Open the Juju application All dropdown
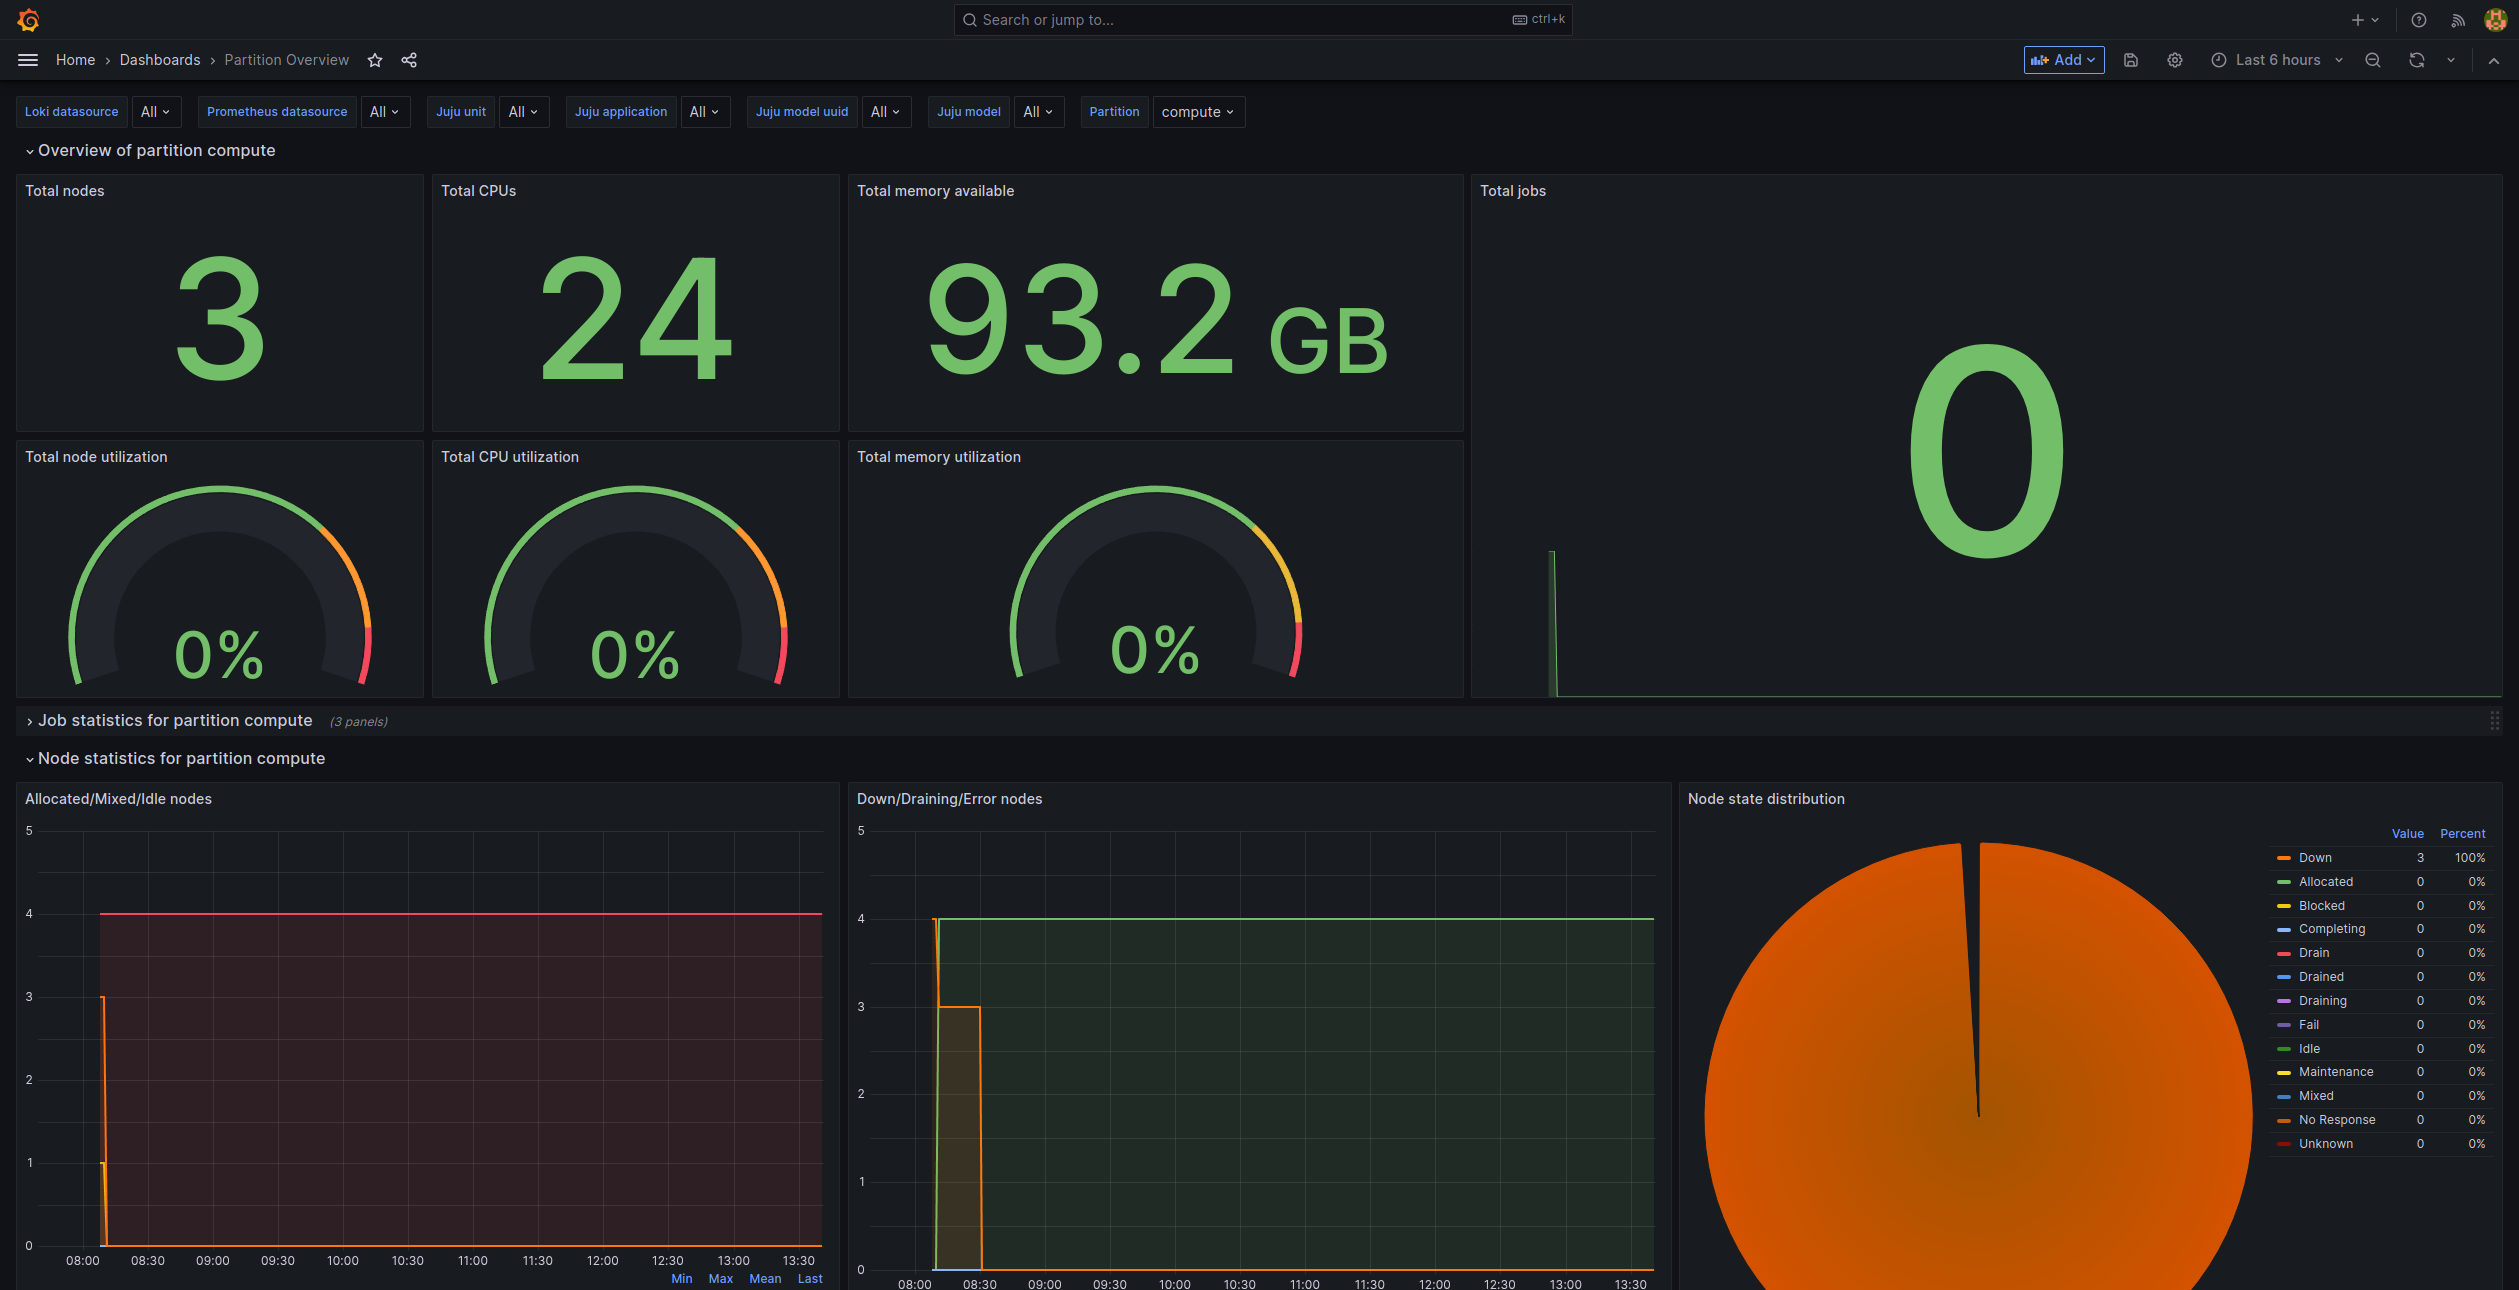The height and width of the screenshot is (1290, 2519). click(x=705, y=112)
